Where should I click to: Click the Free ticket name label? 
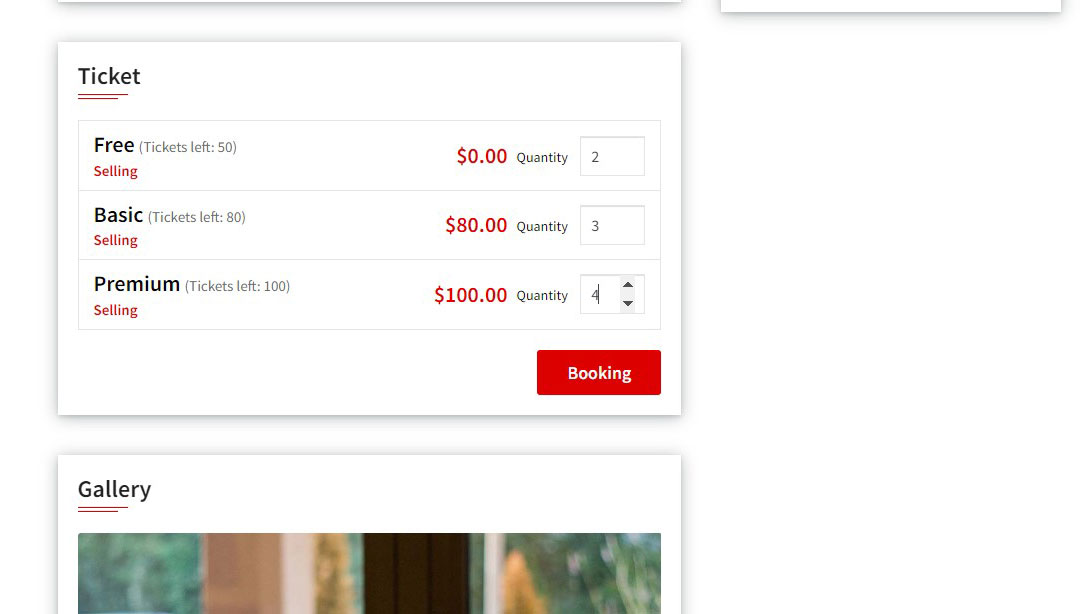click(113, 145)
